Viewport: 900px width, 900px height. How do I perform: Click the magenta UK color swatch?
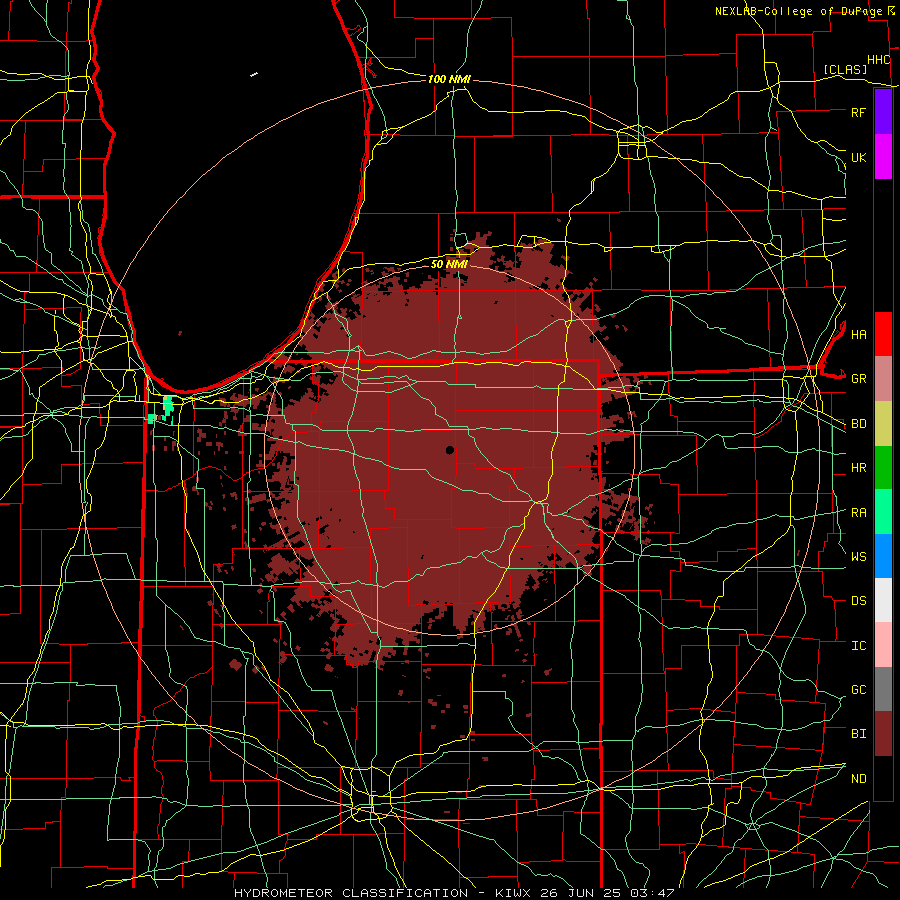[x=883, y=157]
